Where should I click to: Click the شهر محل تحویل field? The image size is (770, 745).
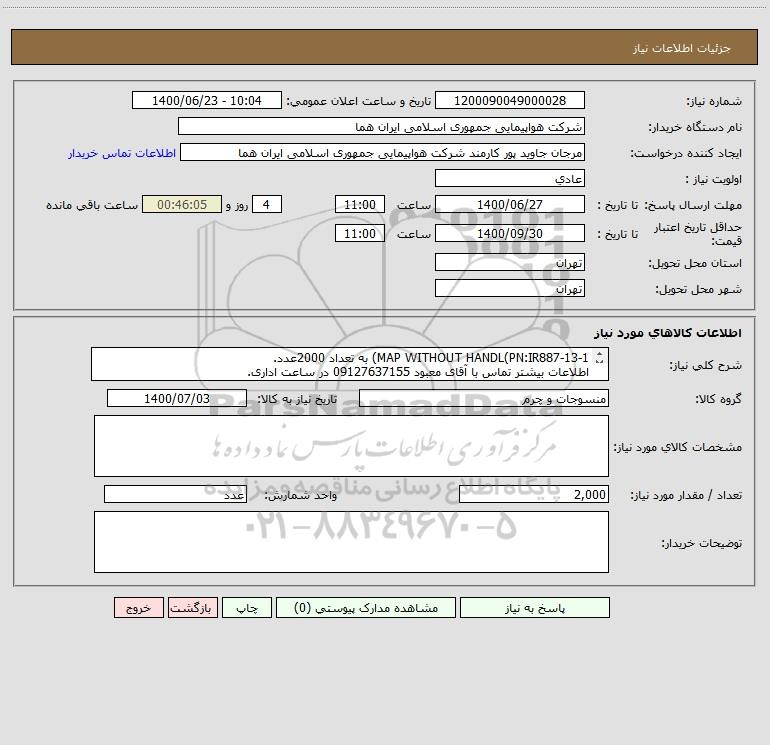click(510, 289)
